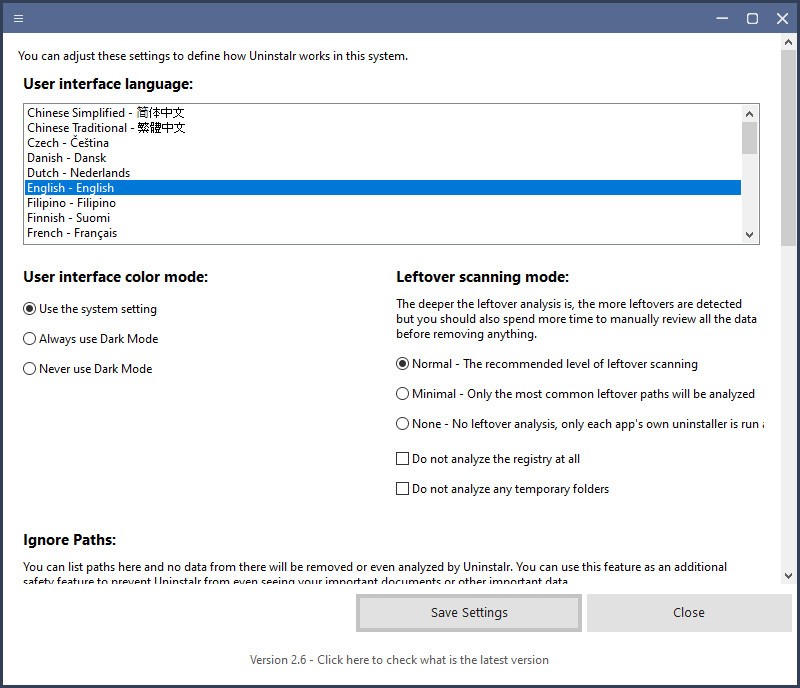Click language list scroll up arrow
The image size is (800, 688).
749,114
